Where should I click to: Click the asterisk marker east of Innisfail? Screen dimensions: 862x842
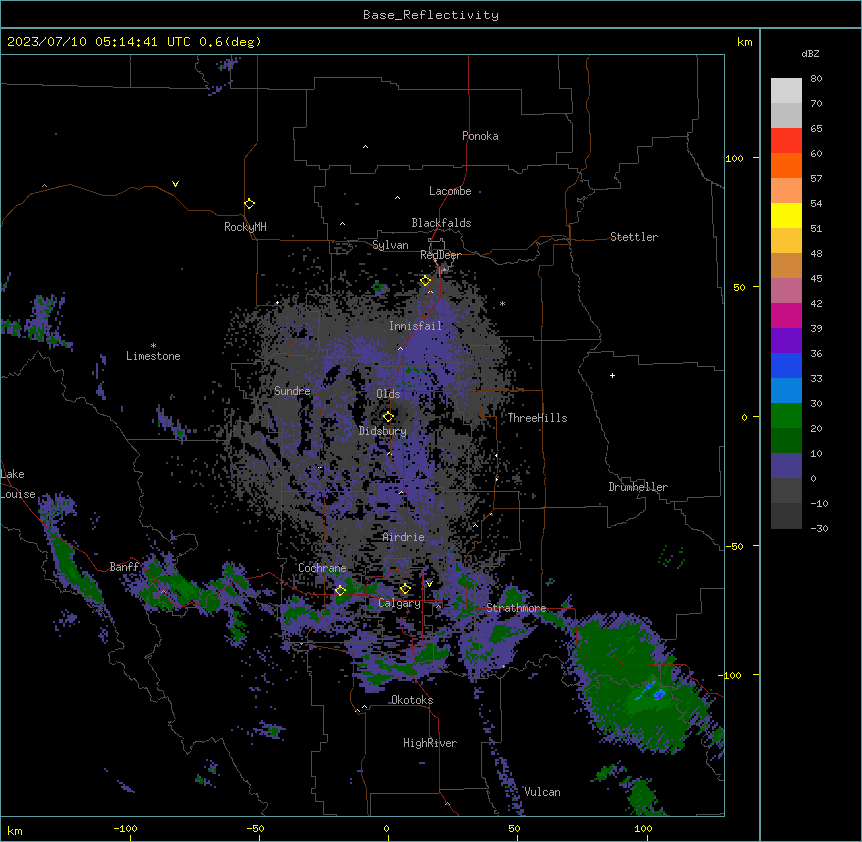502,303
